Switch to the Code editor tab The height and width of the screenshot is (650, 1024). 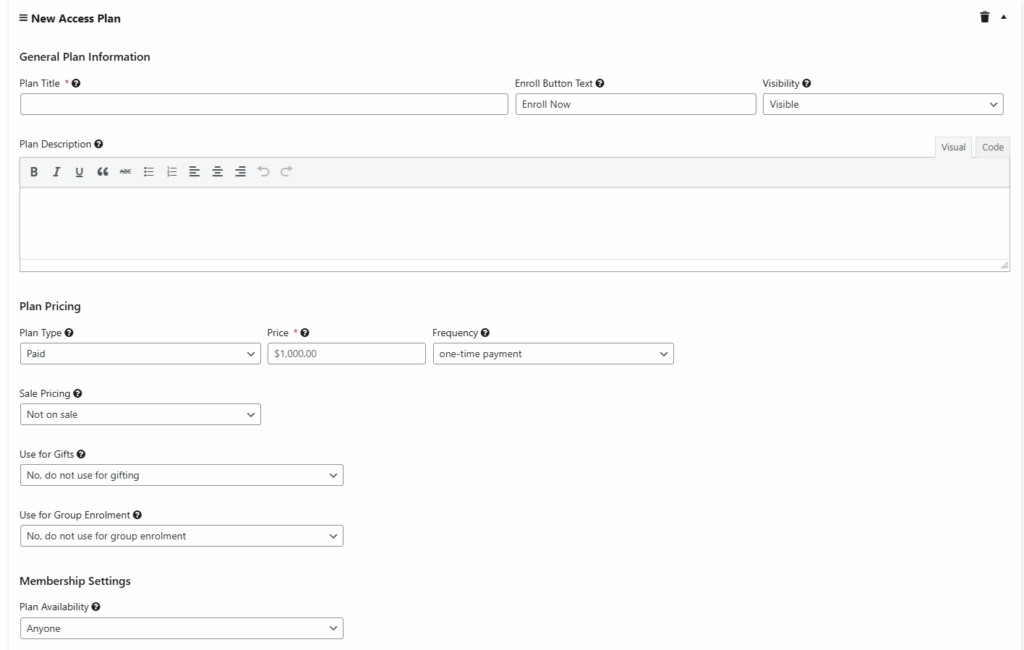click(x=992, y=147)
